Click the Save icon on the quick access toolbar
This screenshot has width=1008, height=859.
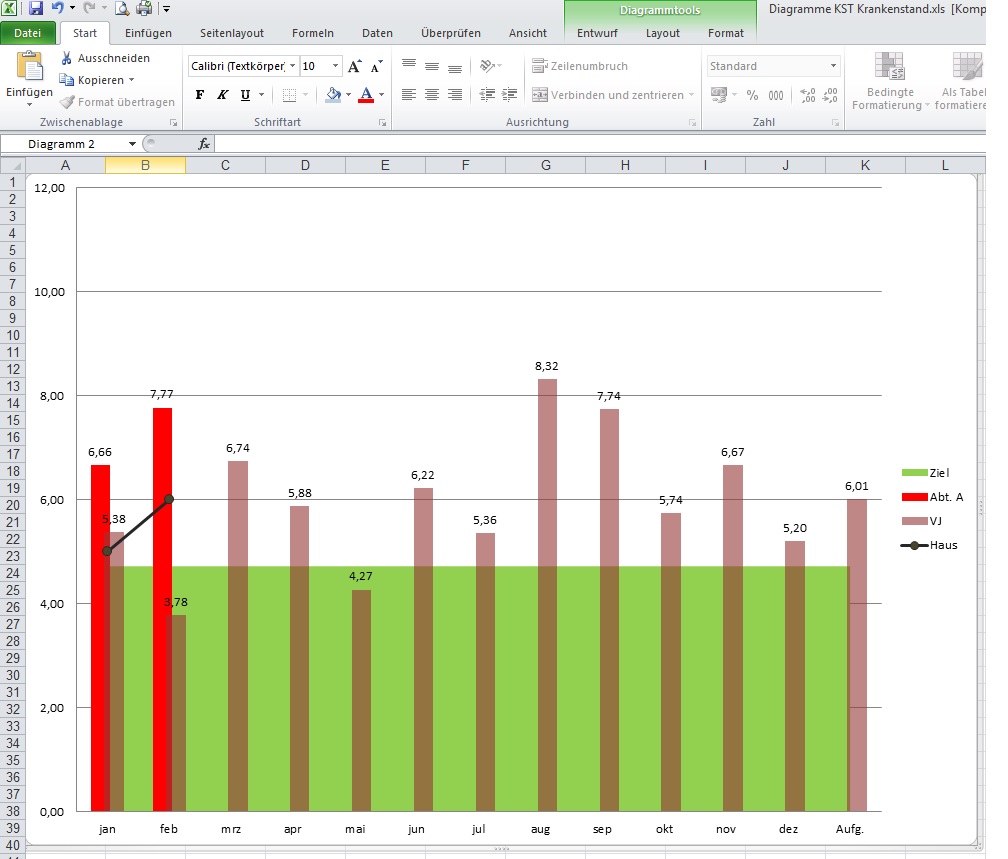(36, 8)
